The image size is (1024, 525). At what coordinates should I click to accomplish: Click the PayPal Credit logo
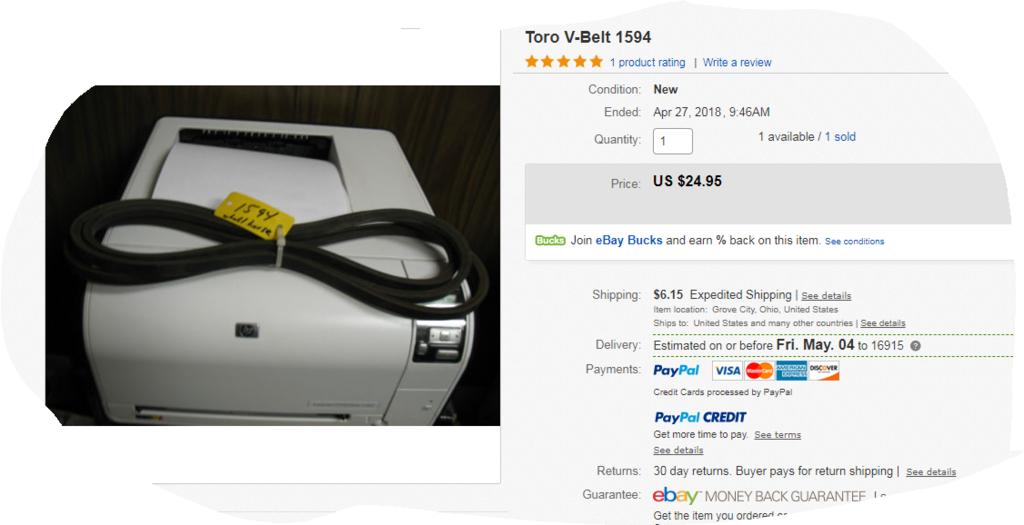(700, 417)
